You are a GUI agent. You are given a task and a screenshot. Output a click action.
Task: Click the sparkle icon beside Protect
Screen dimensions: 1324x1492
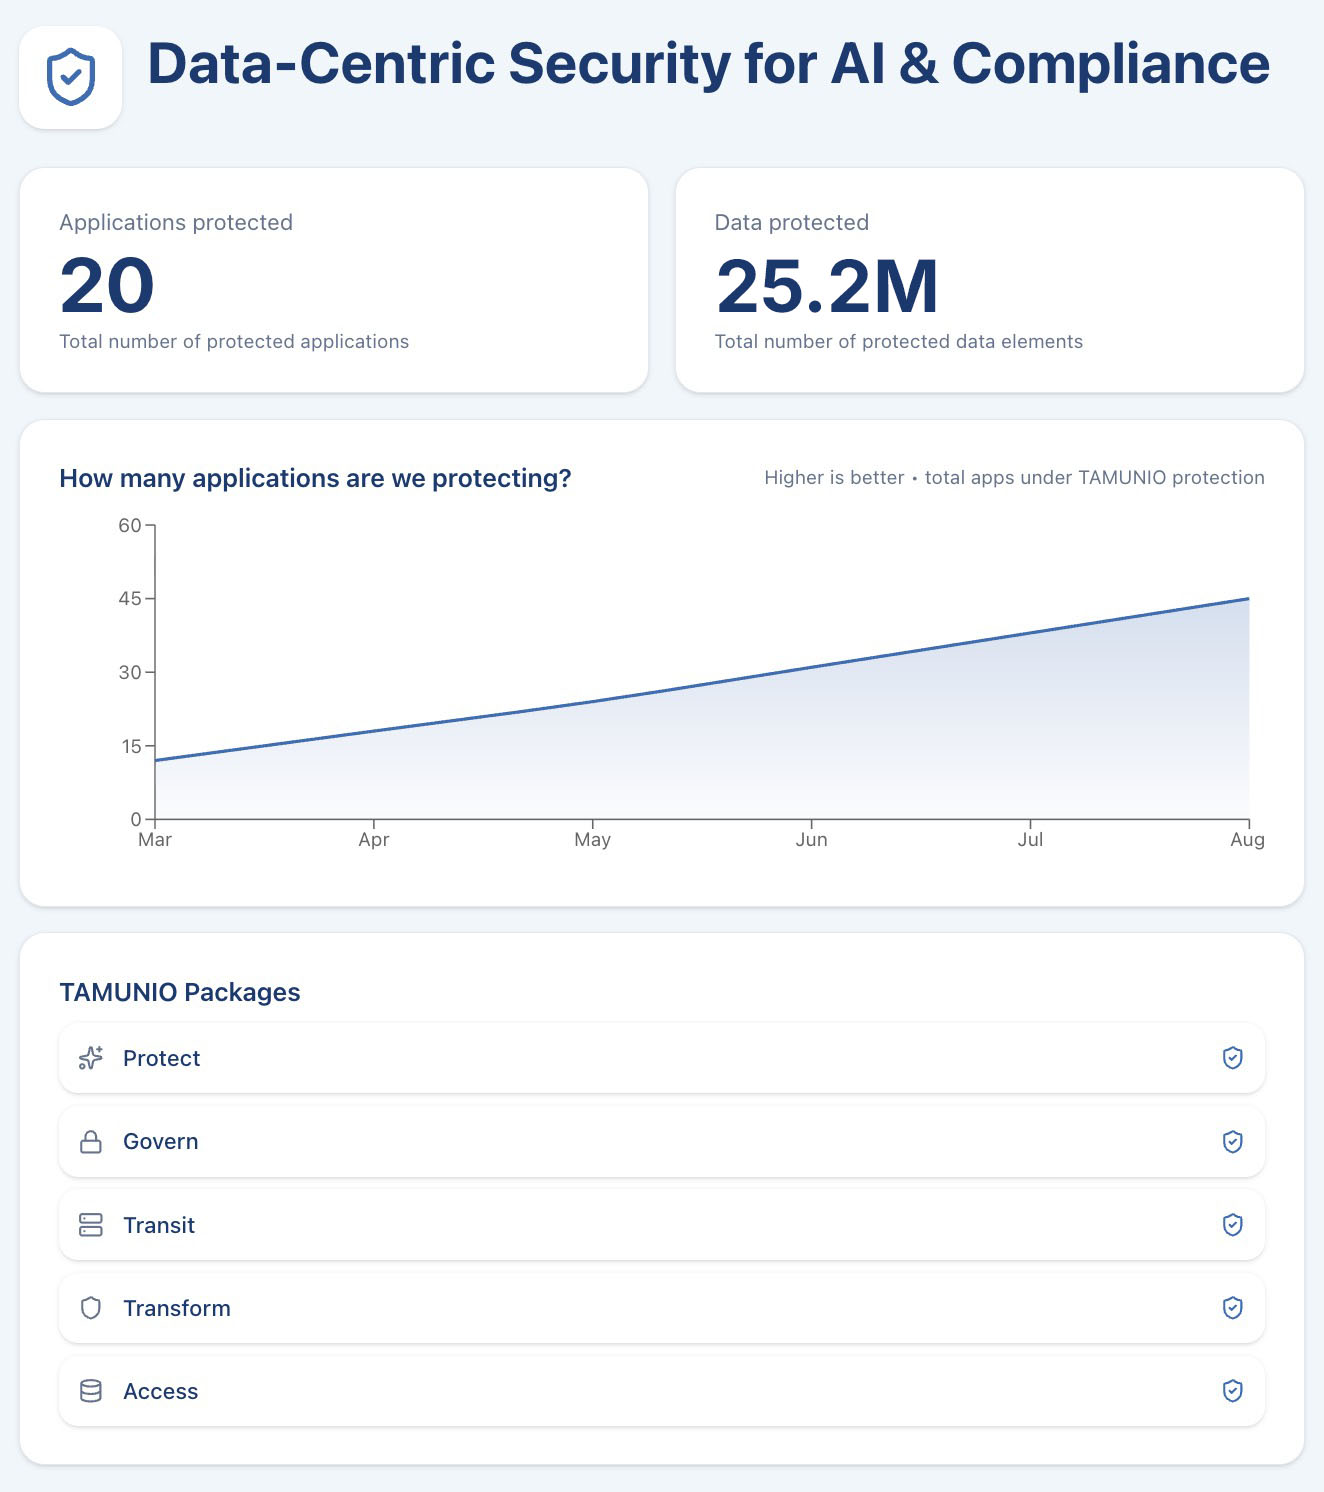point(91,1058)
